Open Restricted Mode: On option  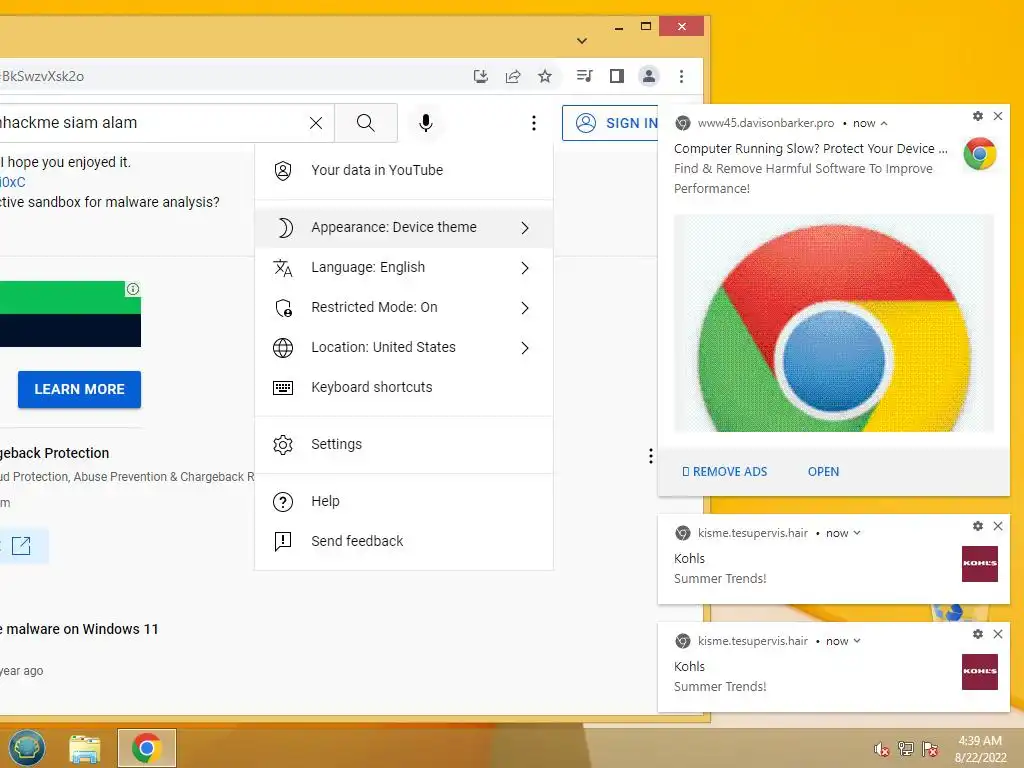pyautogui.click(x=404, y=308)
